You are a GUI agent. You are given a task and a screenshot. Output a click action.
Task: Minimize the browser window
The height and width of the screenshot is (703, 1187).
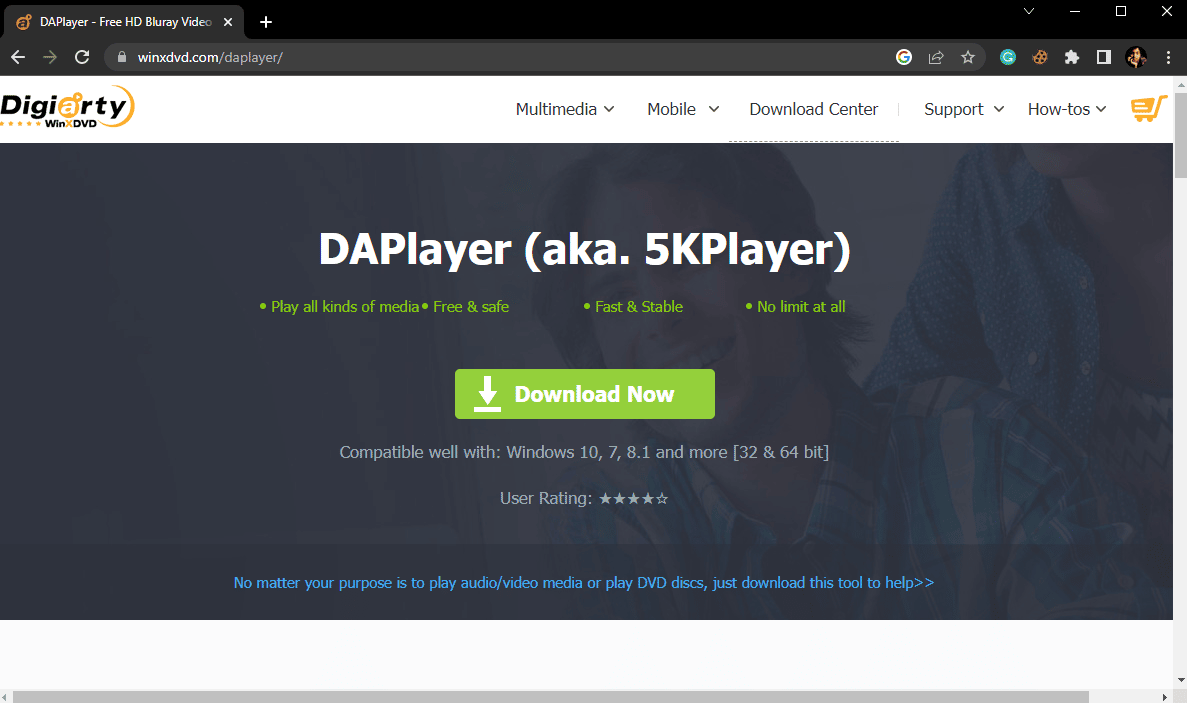coord(1074,11)
